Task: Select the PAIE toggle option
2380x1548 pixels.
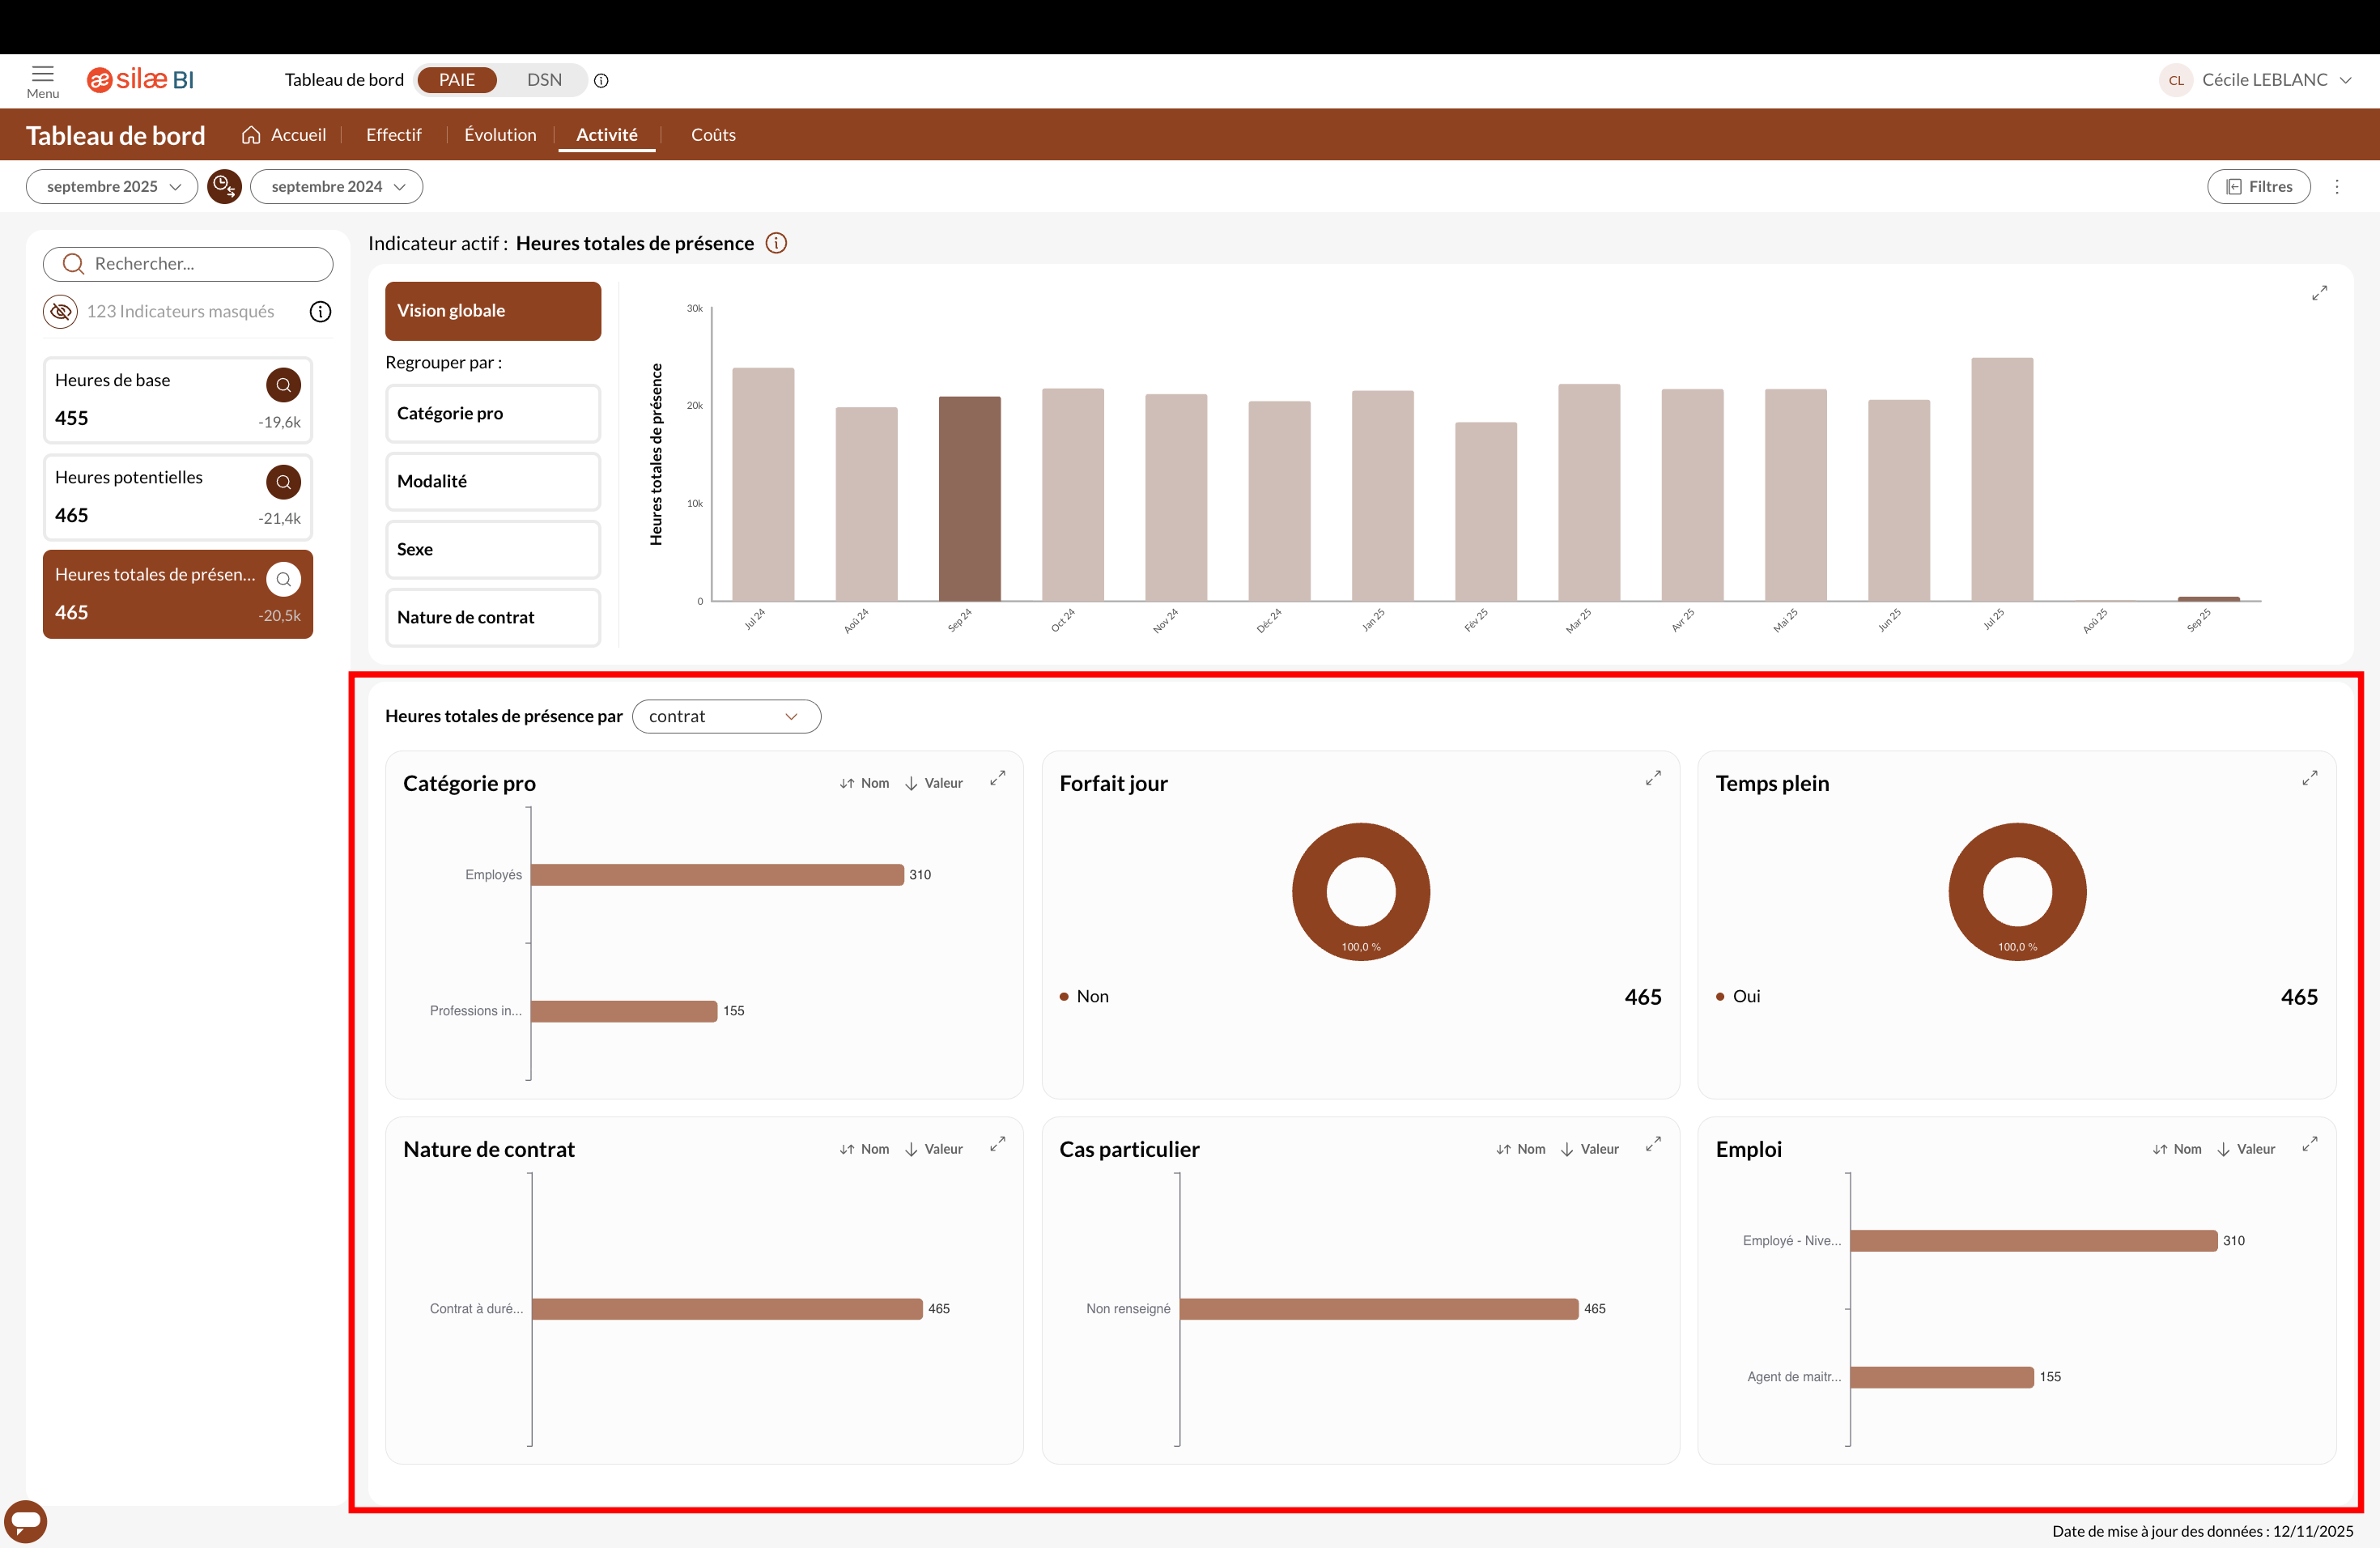Action: click(x=457, y=80)
